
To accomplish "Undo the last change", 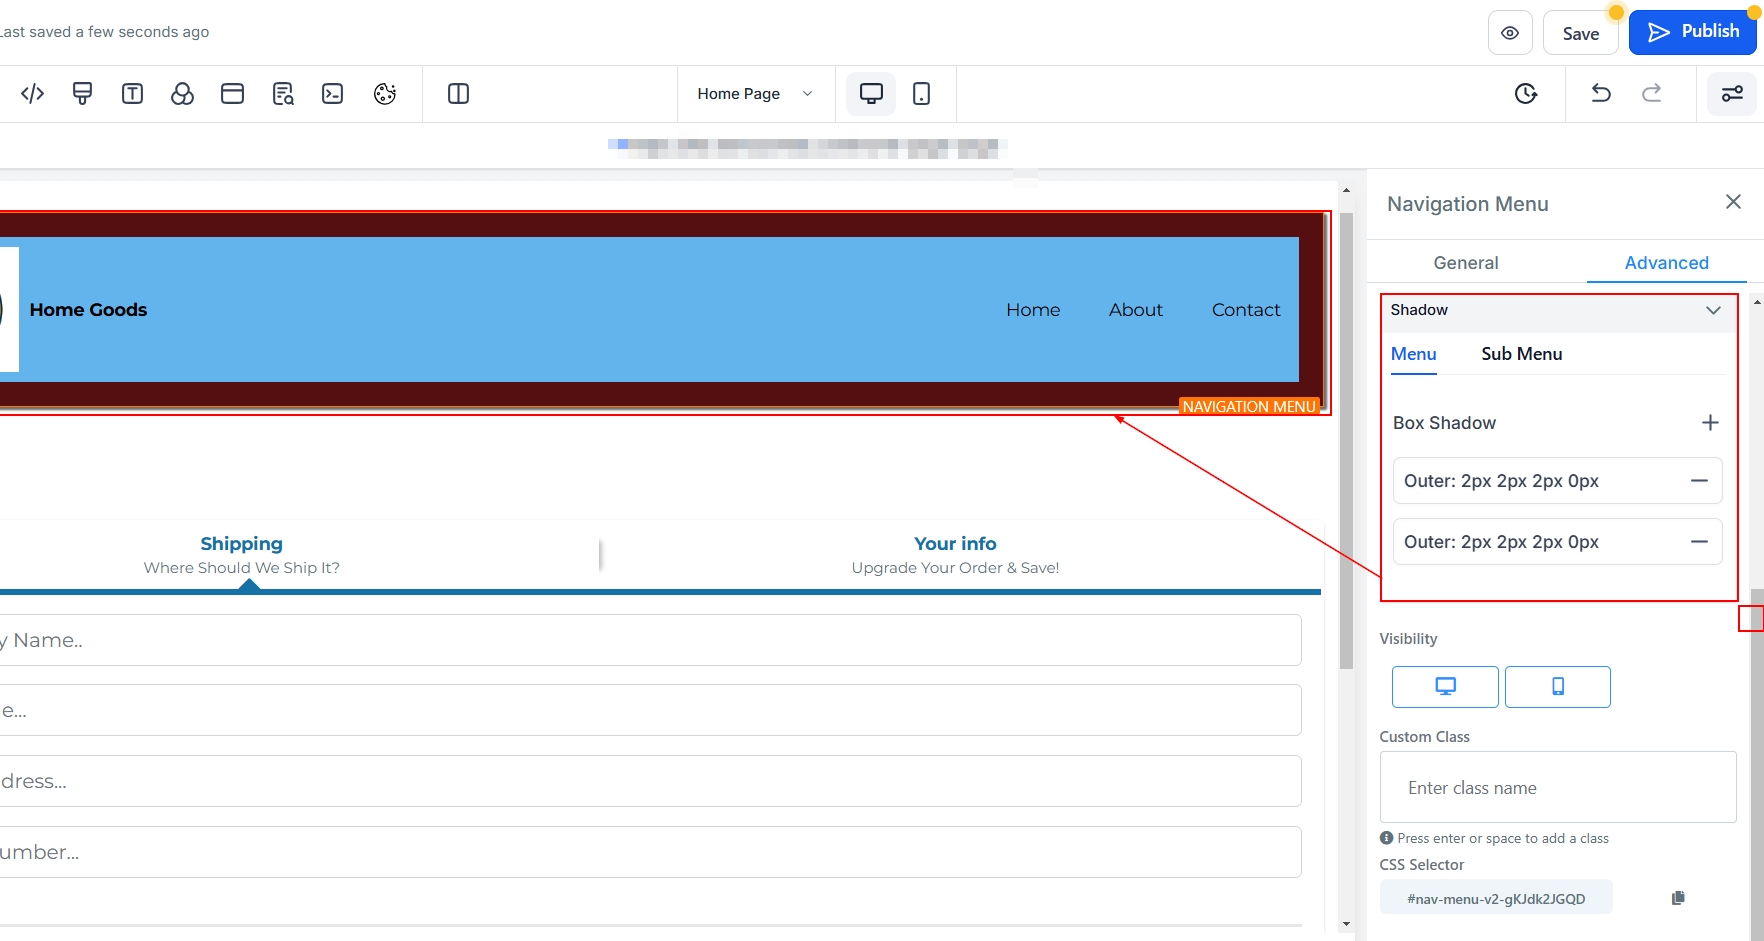I will pos(1601,94).
